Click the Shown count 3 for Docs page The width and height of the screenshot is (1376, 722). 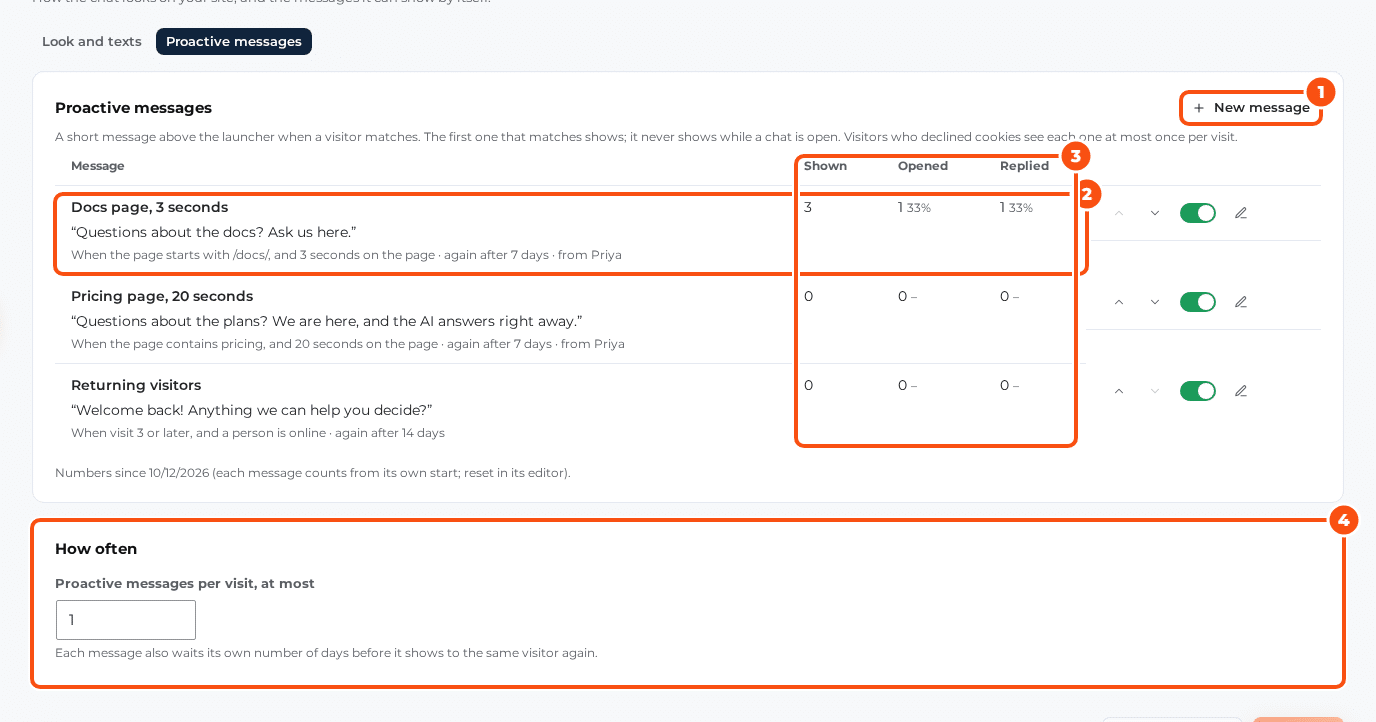[808, 208]
